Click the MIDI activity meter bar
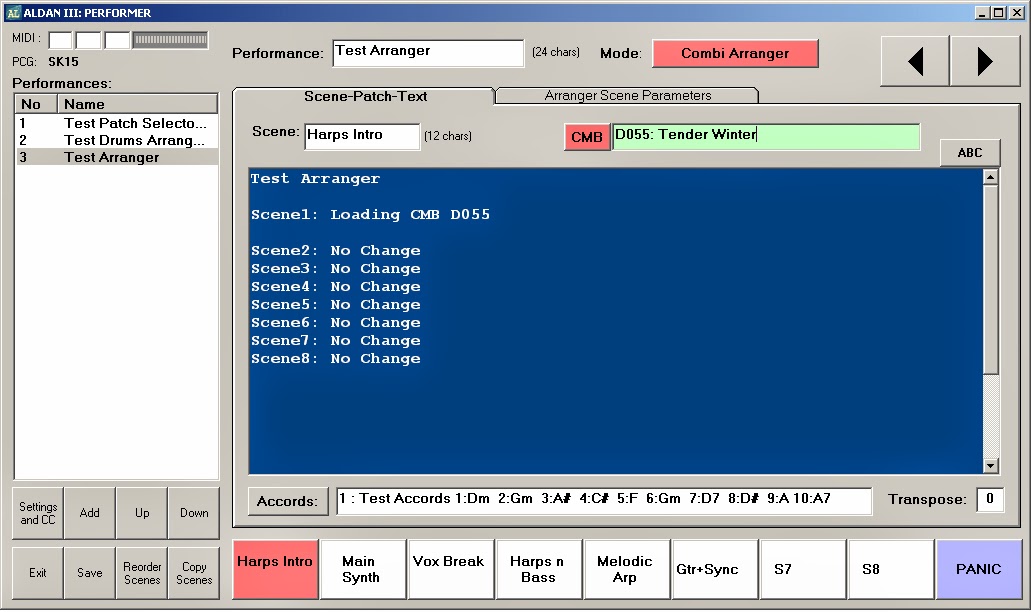Viewport: 1031px width, 612px height. [170, 40]
